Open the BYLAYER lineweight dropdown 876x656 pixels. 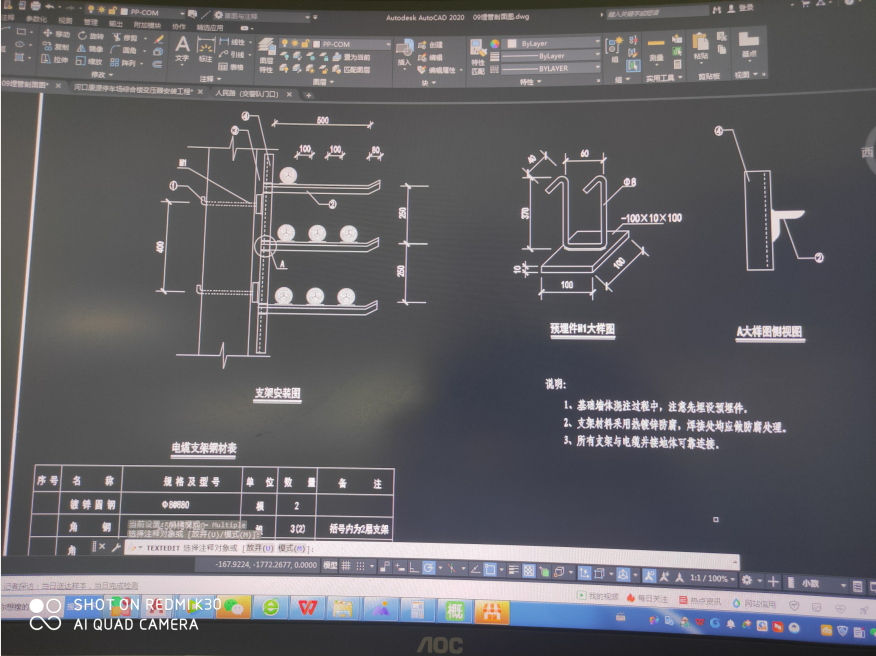click(551, 68)
